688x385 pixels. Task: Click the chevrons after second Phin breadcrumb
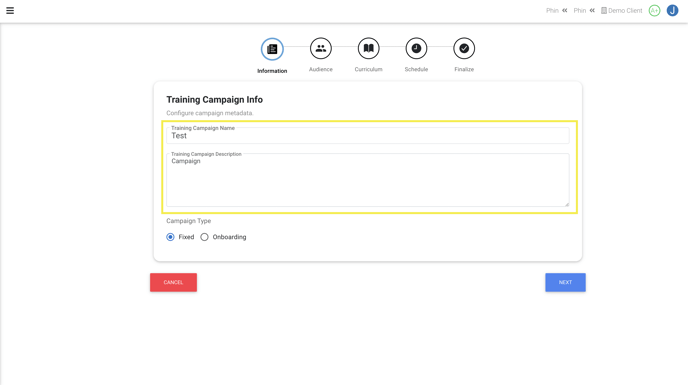(592, 11)
